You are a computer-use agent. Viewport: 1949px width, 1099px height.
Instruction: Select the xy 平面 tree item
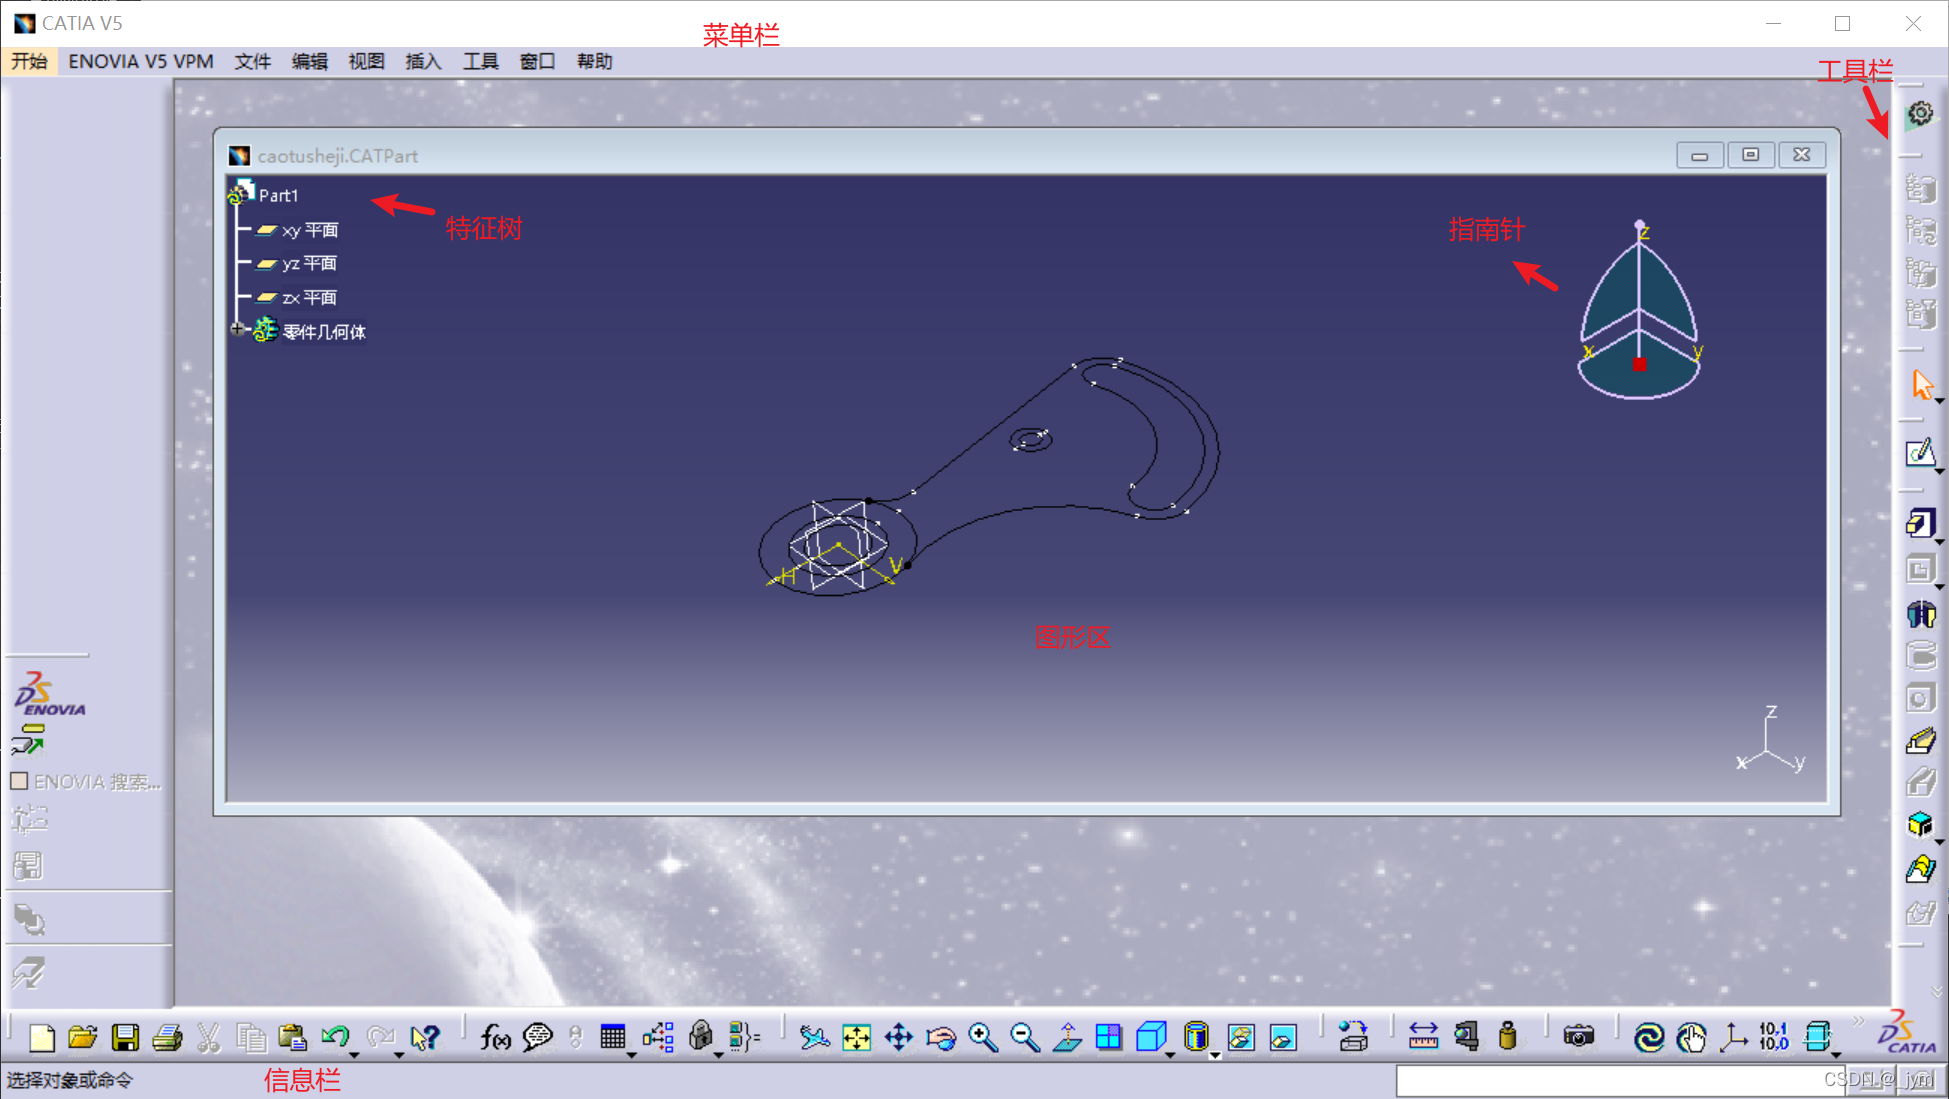click(x=309, y=230)
